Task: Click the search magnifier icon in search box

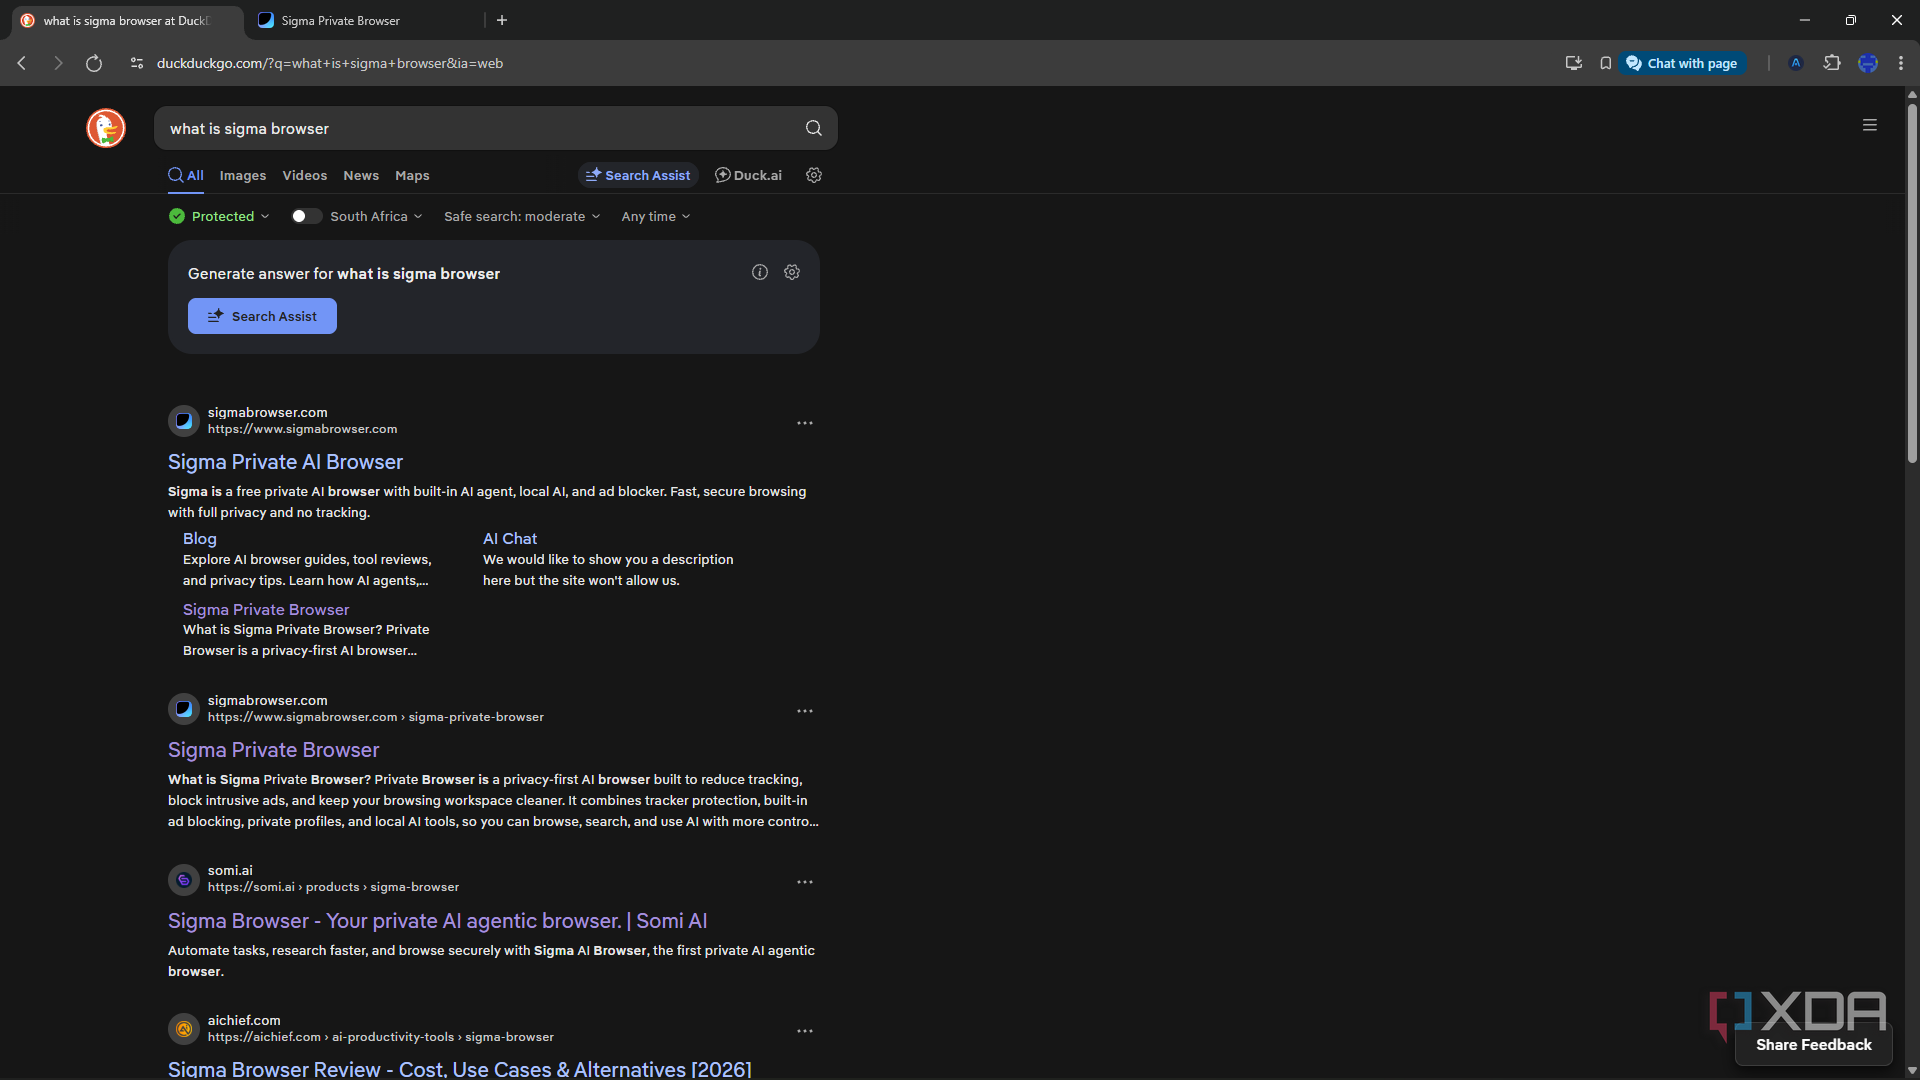Action: point(814,128)
